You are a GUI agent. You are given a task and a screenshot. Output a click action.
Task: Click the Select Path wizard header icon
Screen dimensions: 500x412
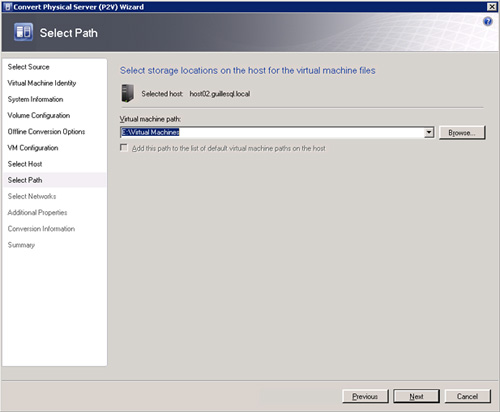coord(23,32)
